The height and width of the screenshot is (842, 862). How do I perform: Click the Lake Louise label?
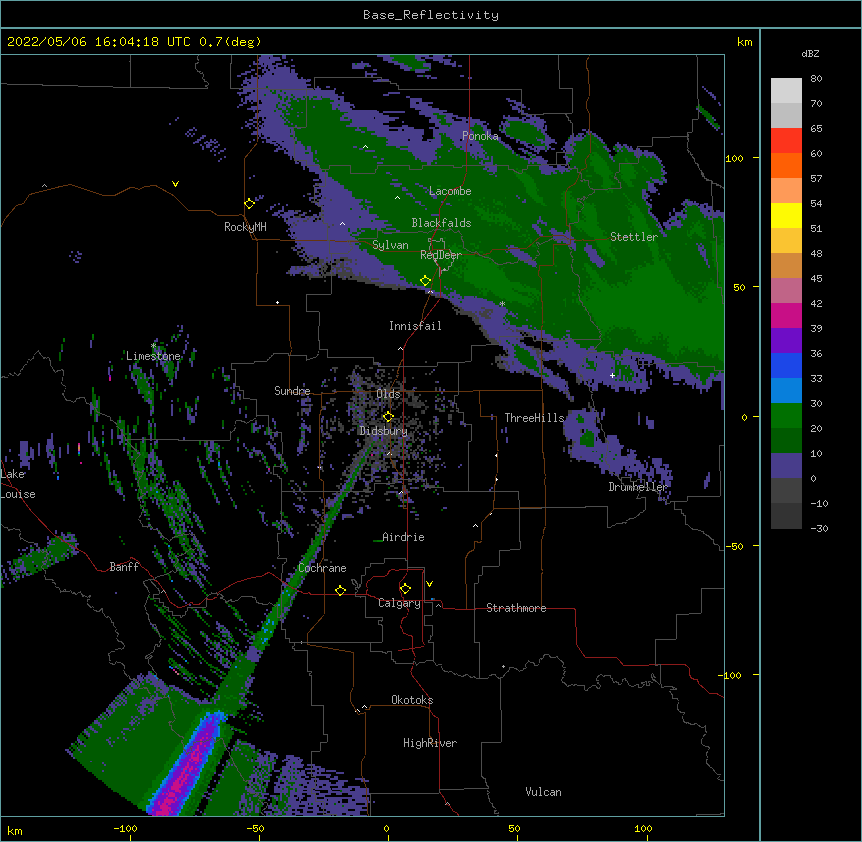(x=18, y=484)
